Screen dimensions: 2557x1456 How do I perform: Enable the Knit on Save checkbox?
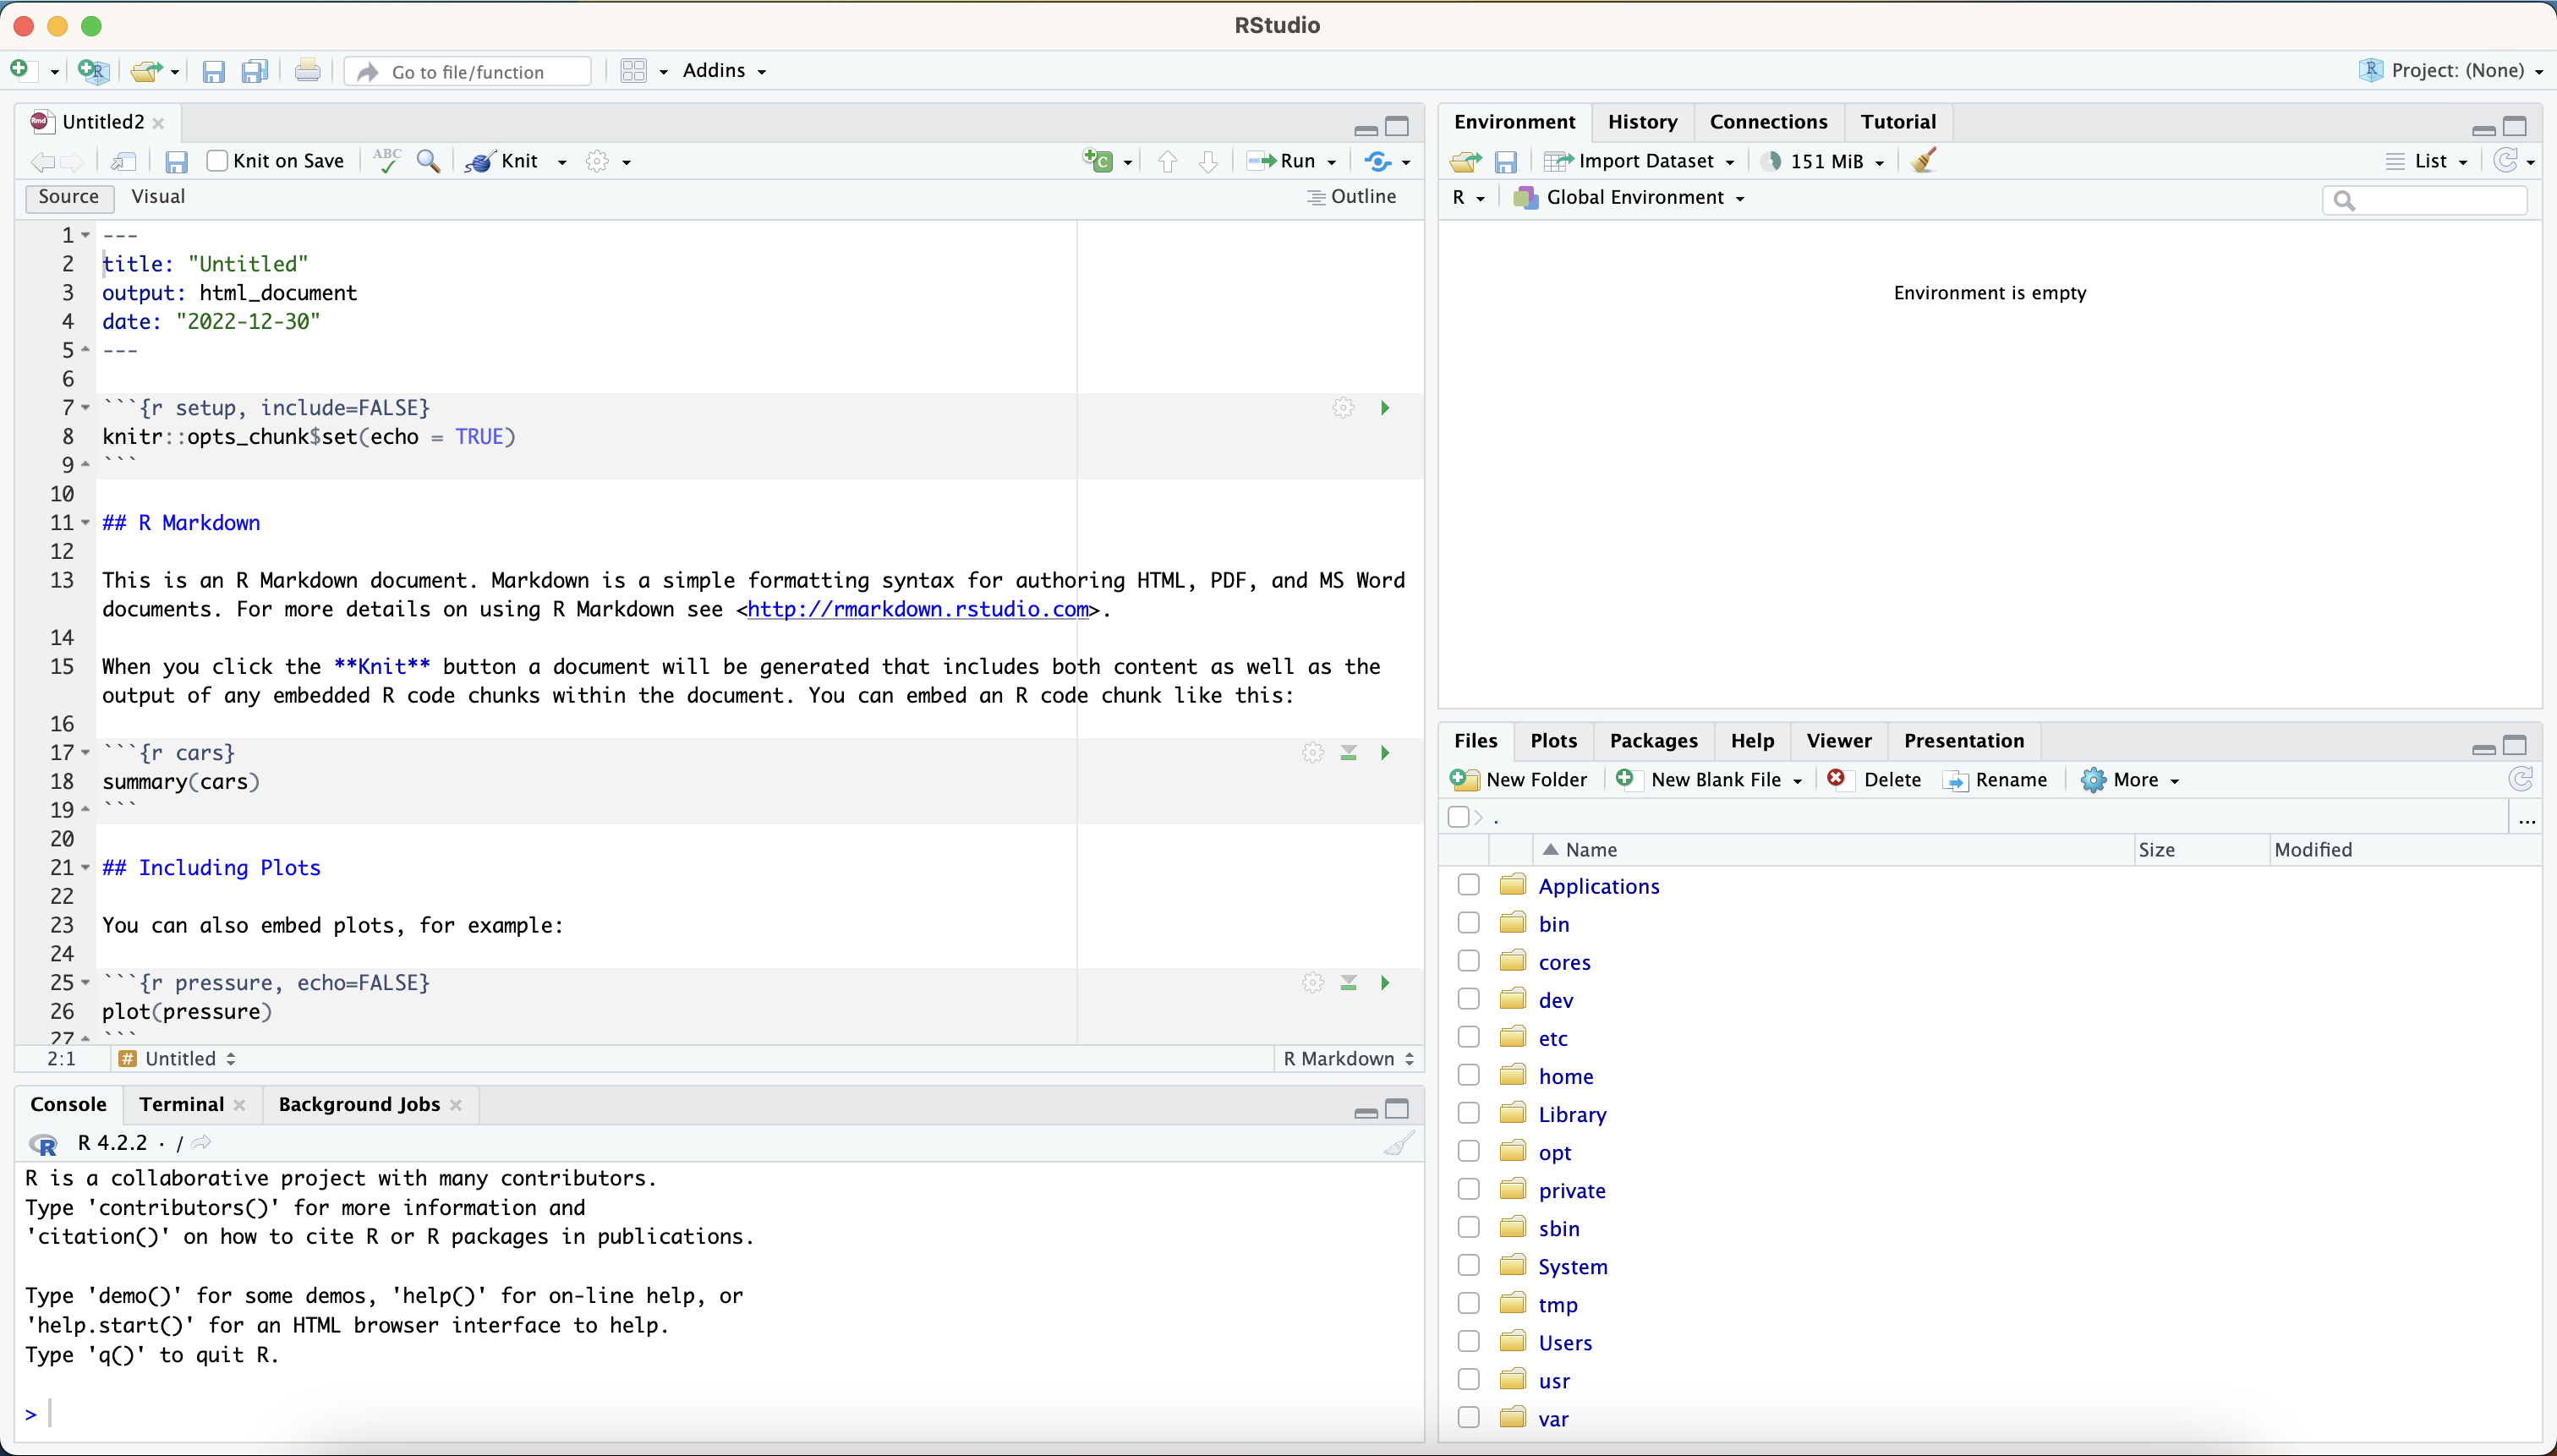point(217,161)
